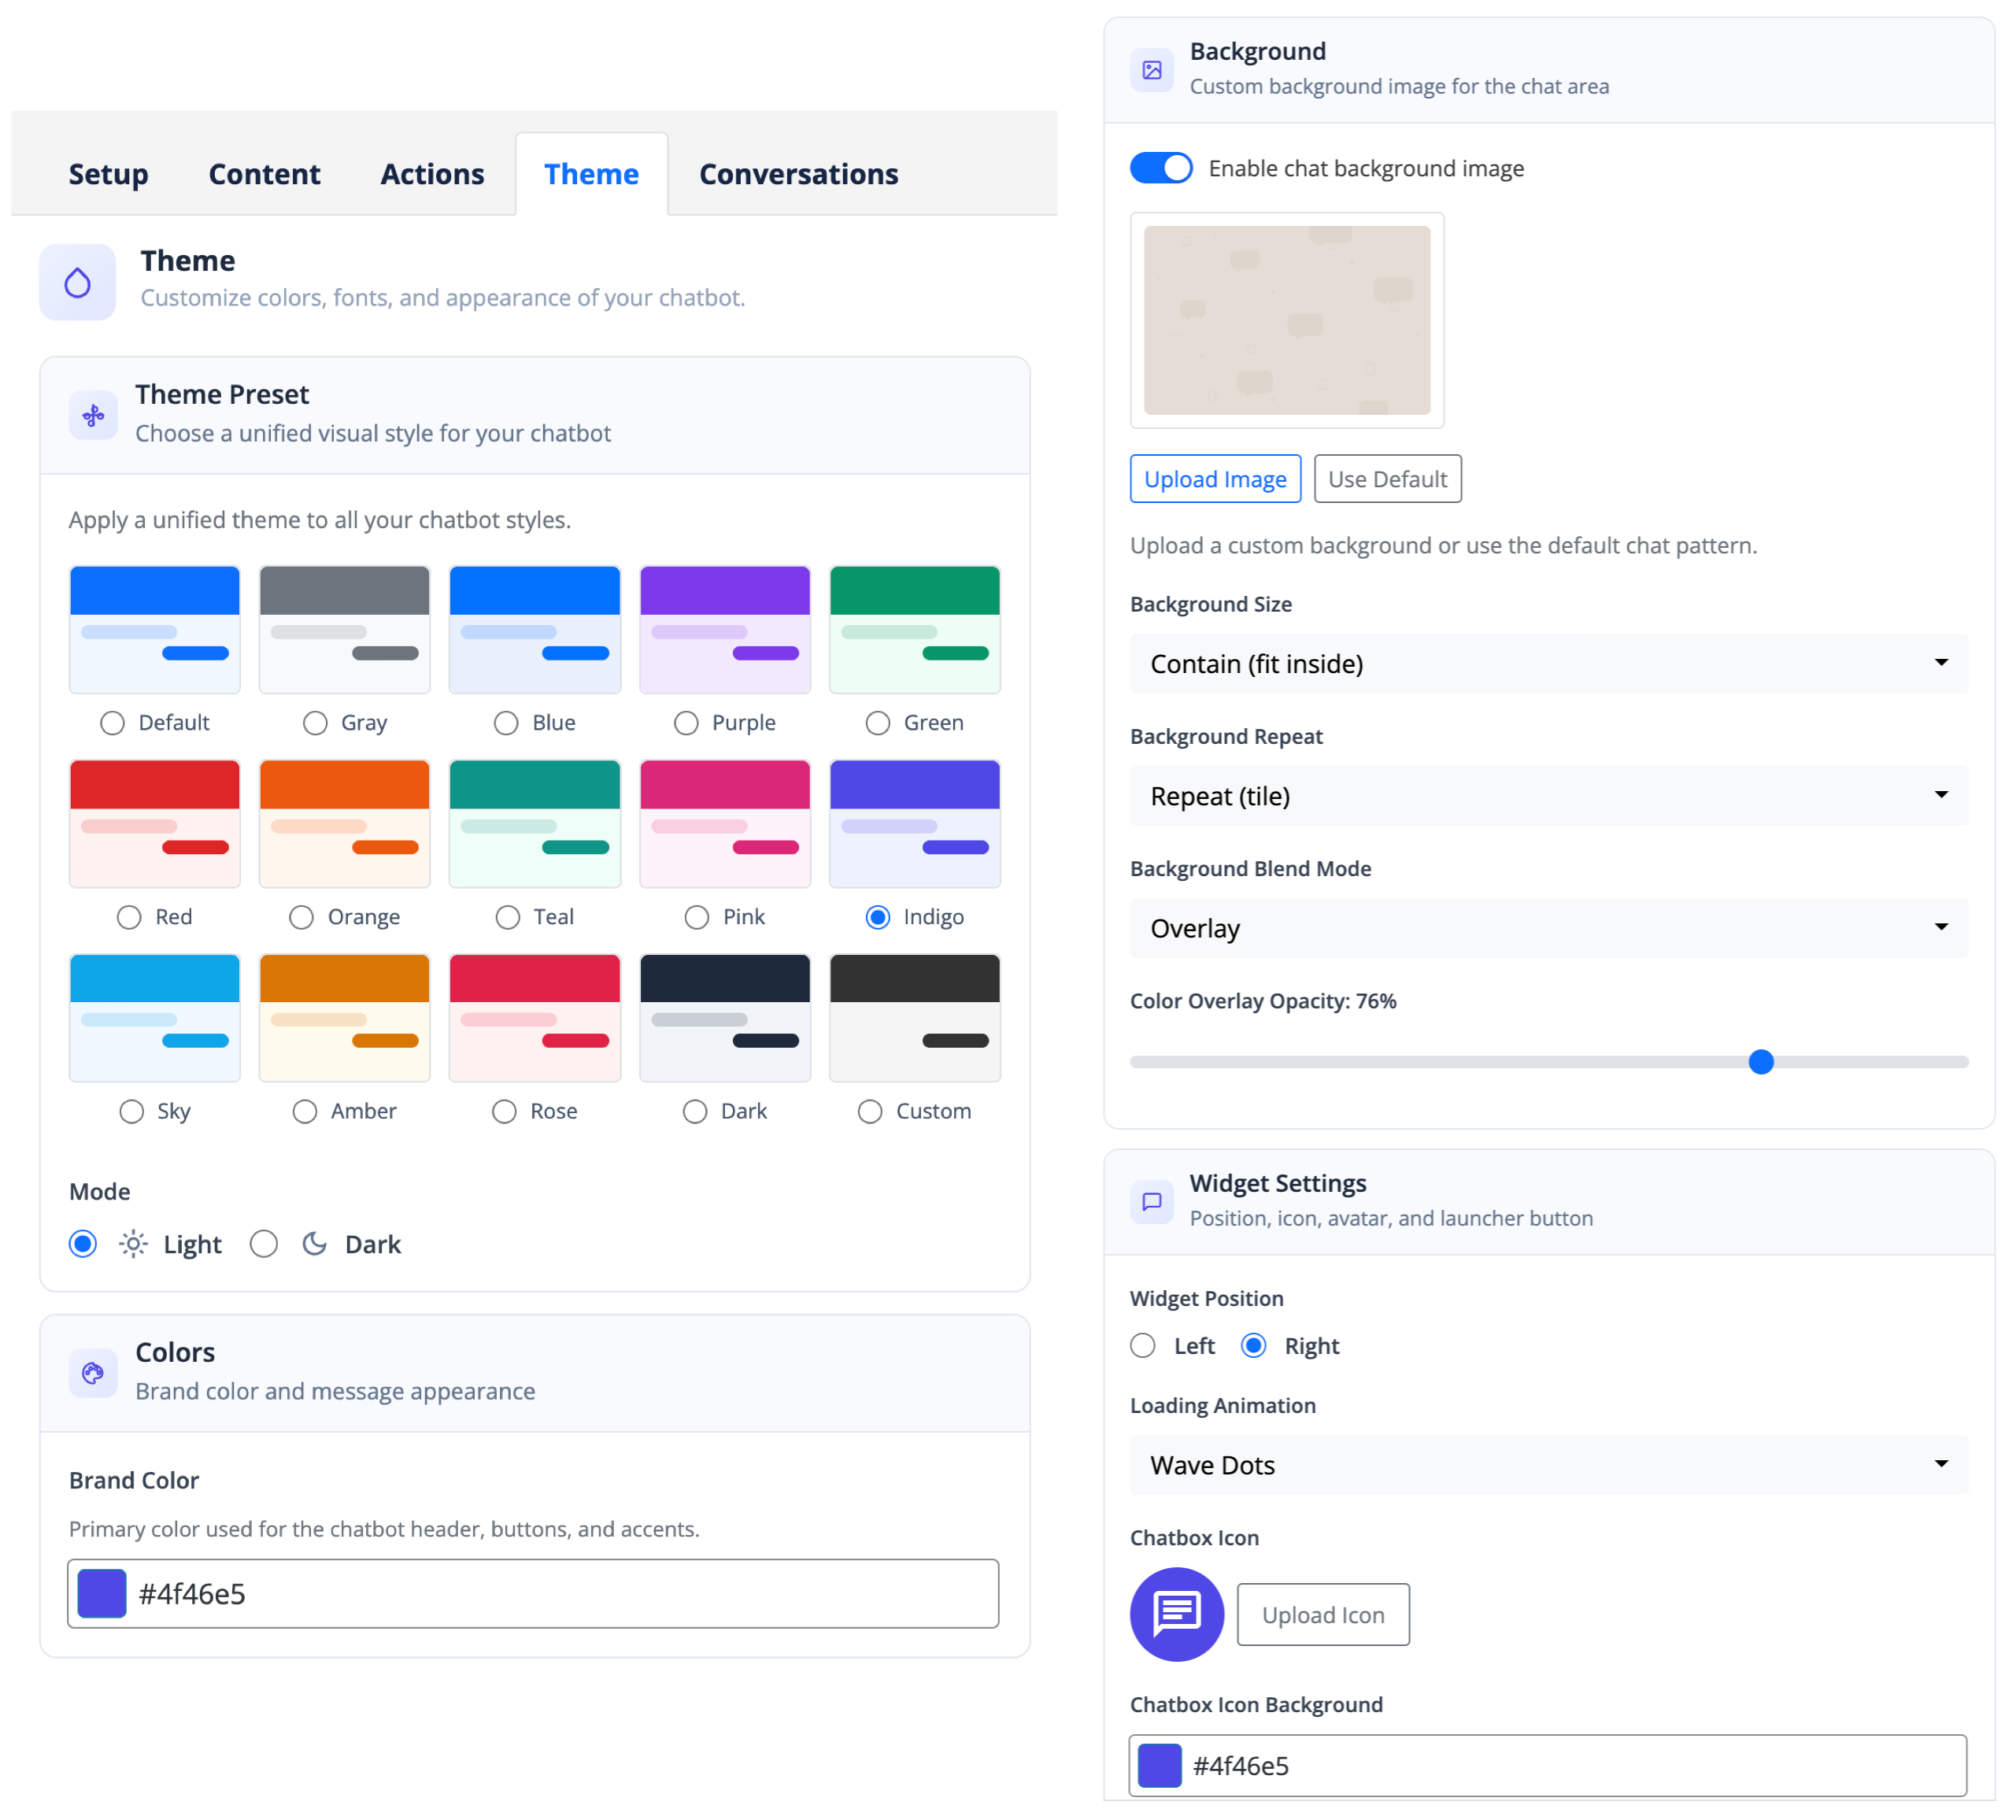Switch to the Conversations tab
The image size is (2016, 1820).
[798, 173]
